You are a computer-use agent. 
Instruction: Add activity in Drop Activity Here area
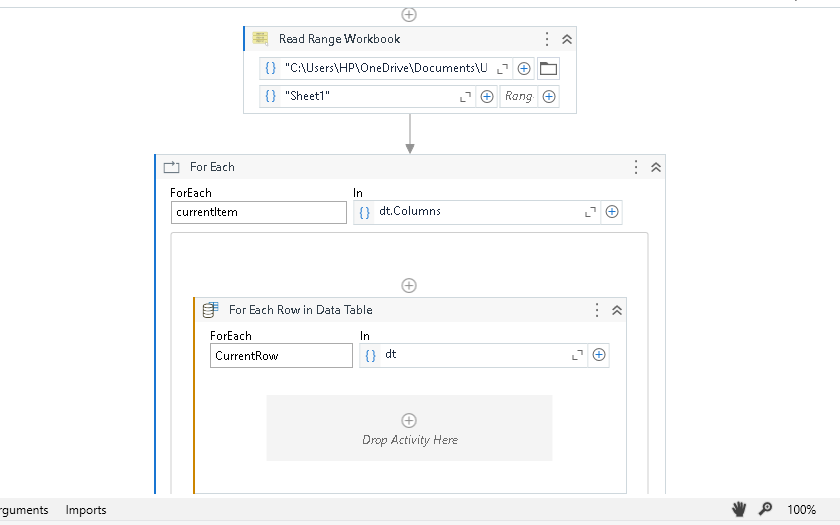408,421
